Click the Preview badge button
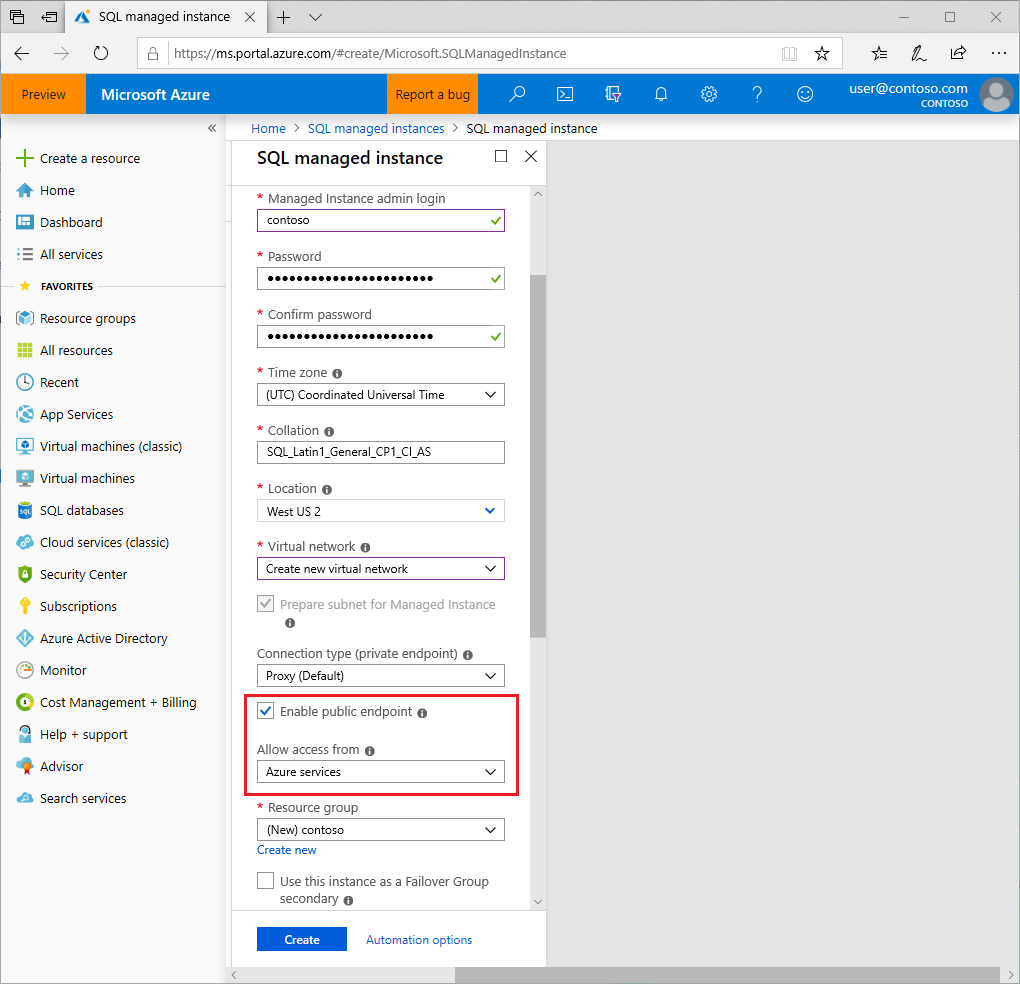The height and width of the screenshot is (984, 1020). tap(44, 94)
